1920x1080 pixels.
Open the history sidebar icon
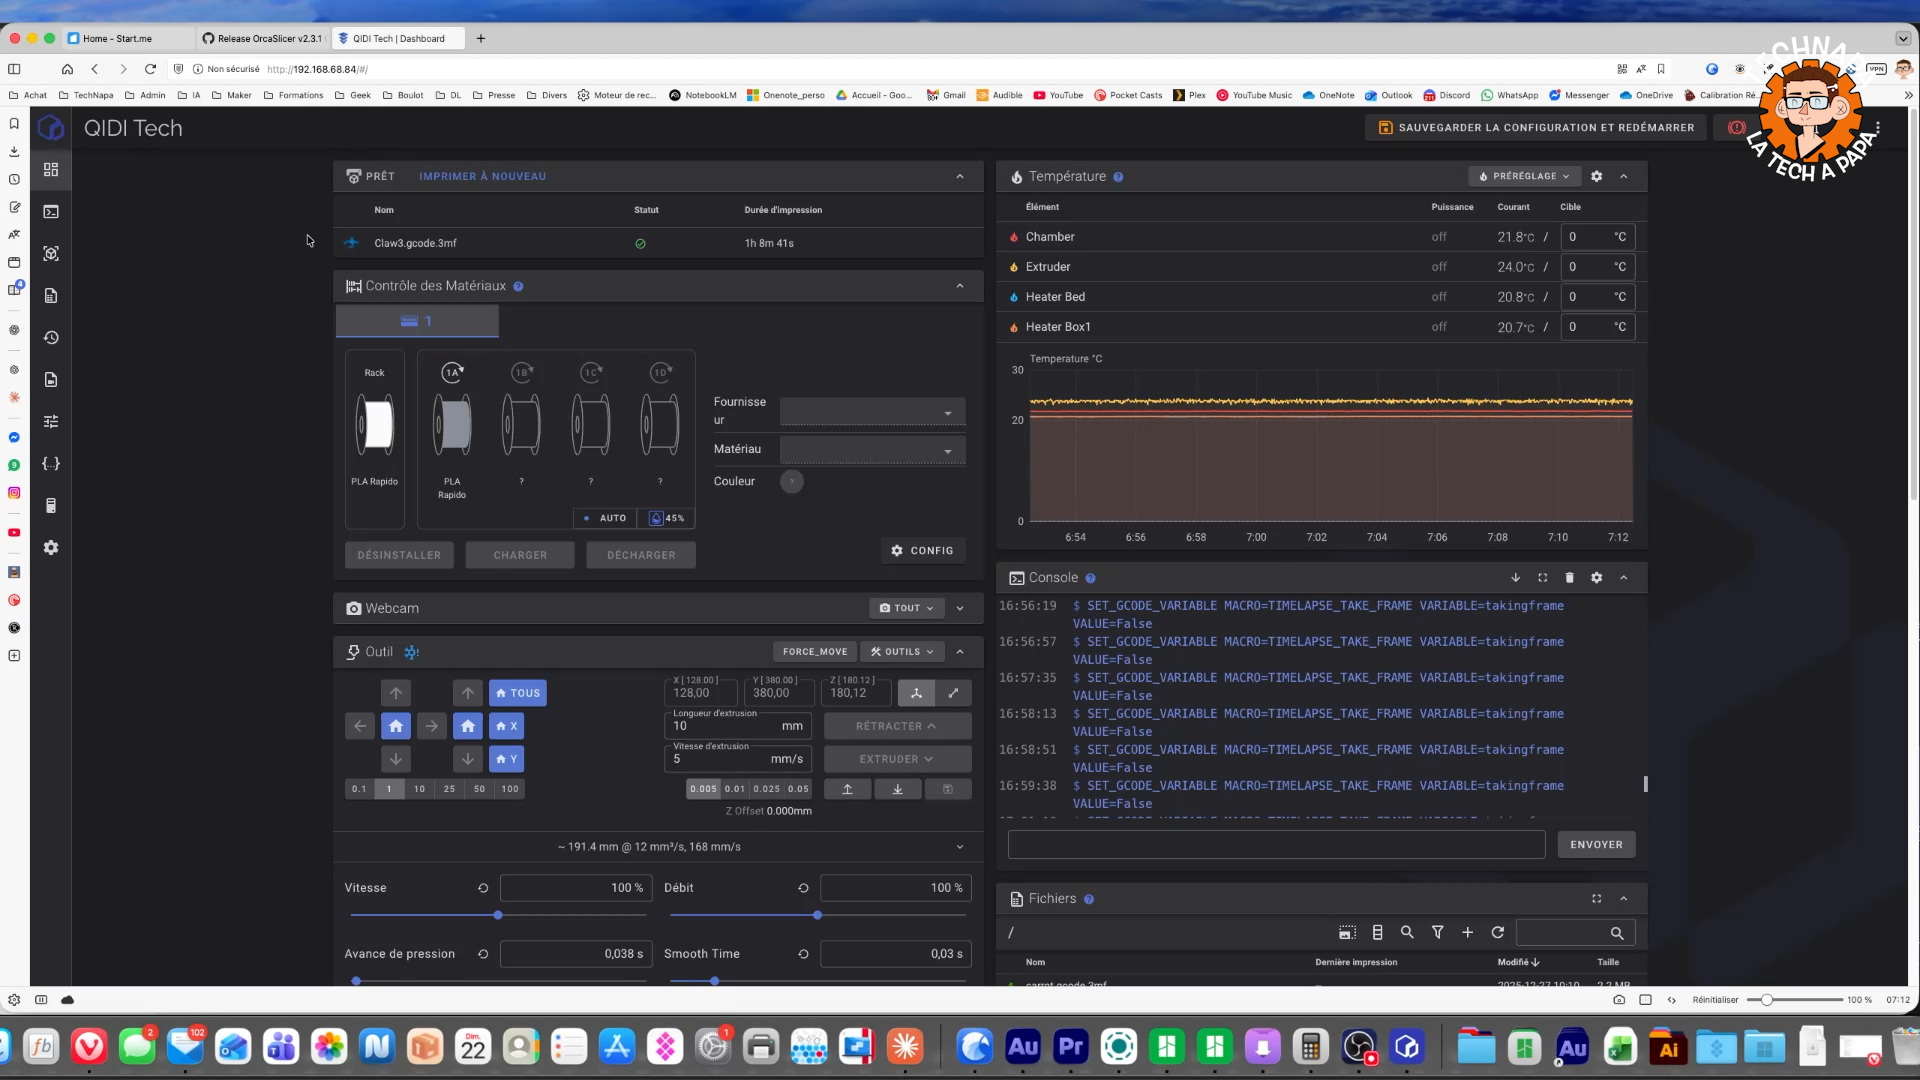click(x=51, y=338)
